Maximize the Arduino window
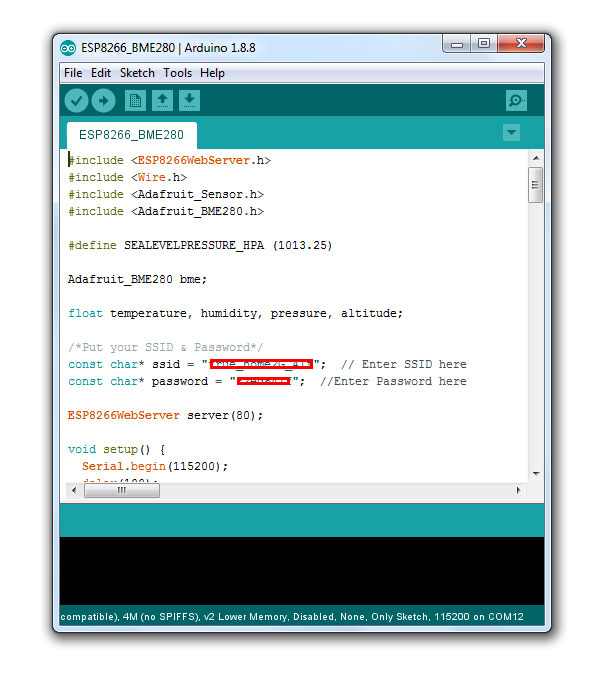The height and width of the screenshot is (678, 604). coord(483,43)
